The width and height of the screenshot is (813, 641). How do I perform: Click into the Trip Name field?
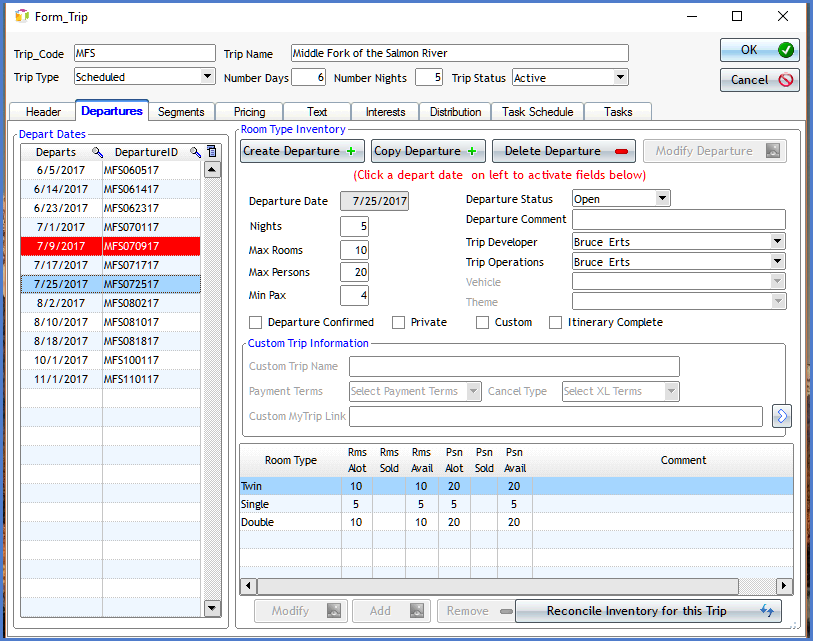click(459, 53)
